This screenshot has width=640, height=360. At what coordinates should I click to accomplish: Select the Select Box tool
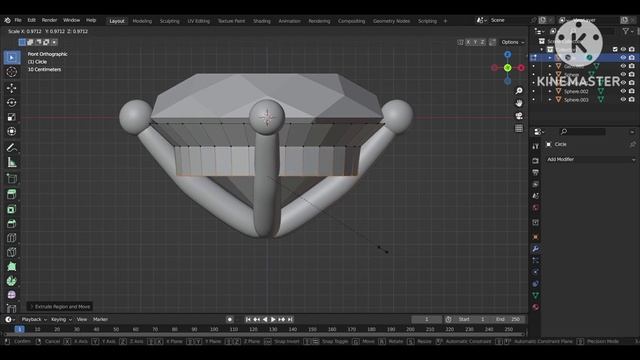(11, 58)
